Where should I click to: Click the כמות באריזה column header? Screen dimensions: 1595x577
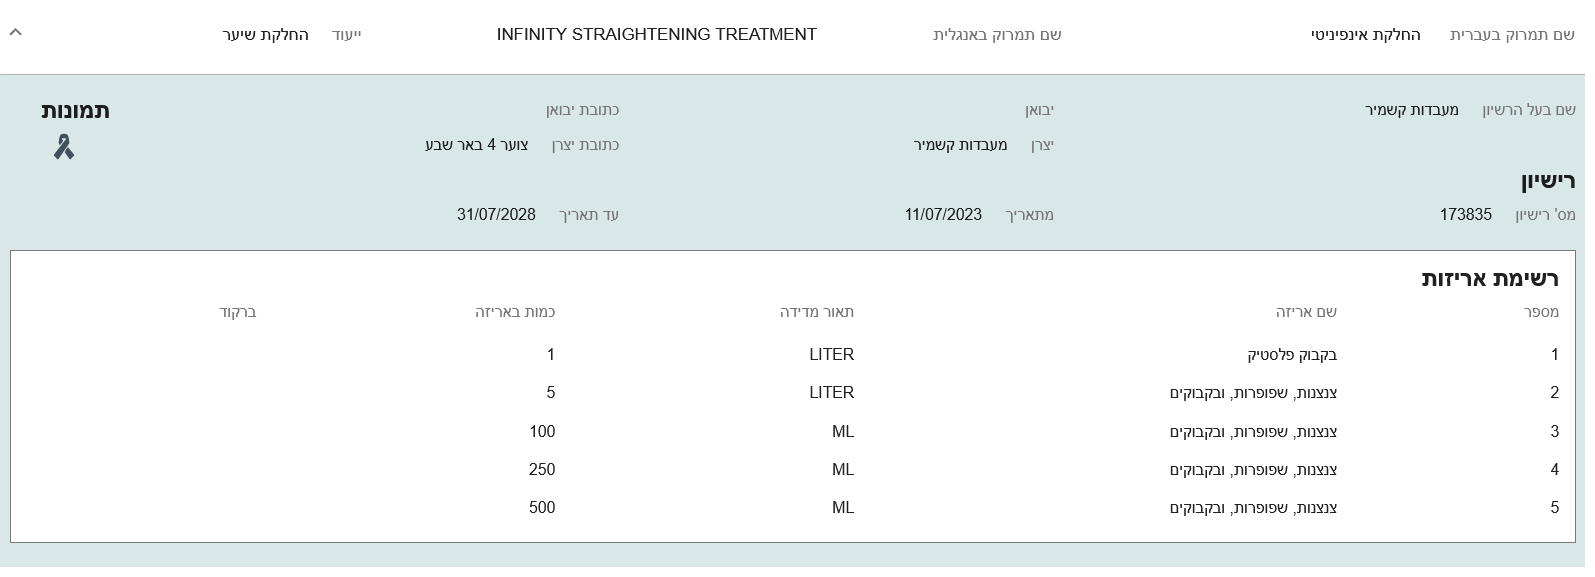515,312
